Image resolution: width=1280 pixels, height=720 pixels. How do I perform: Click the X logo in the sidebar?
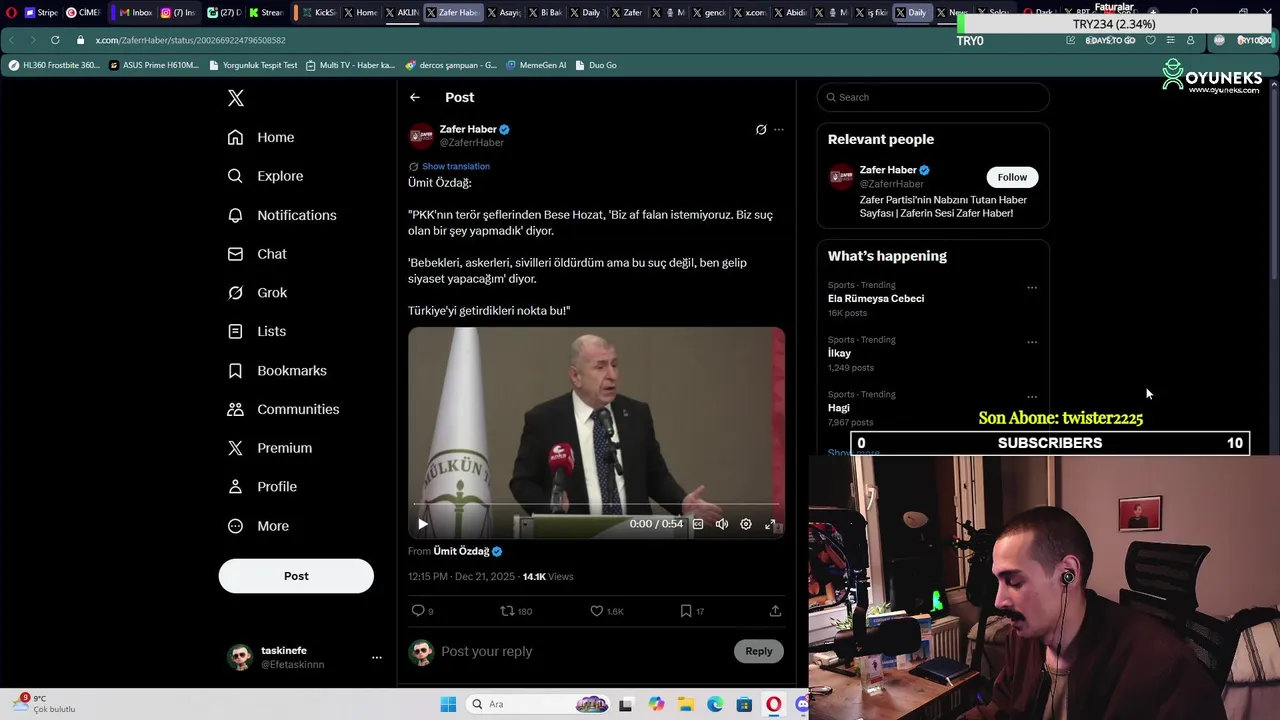[x=236, y=98]
